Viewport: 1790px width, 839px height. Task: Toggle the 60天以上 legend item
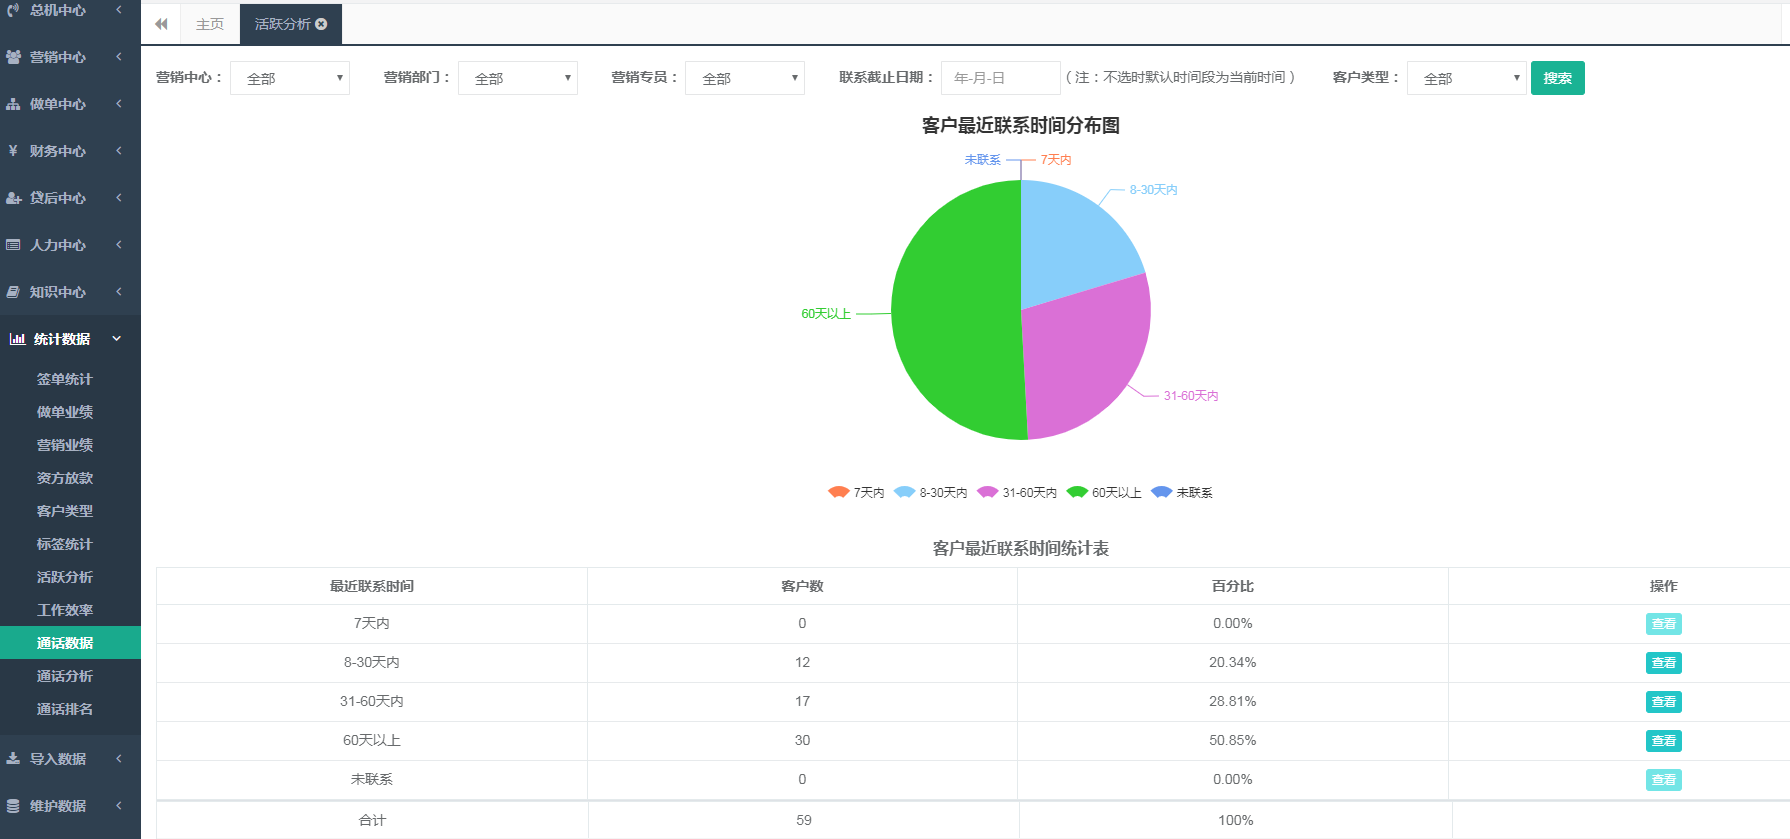pyautogui.click(x=1104, y=492)
